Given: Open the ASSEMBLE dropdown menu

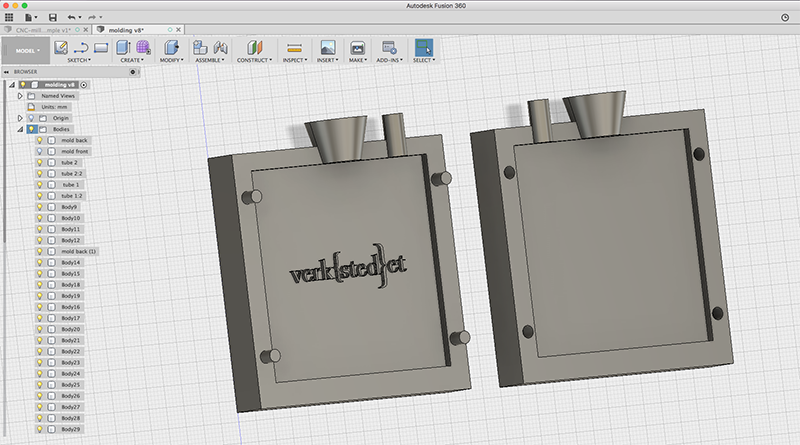Looking at the screenshot, I should [210, 60].
